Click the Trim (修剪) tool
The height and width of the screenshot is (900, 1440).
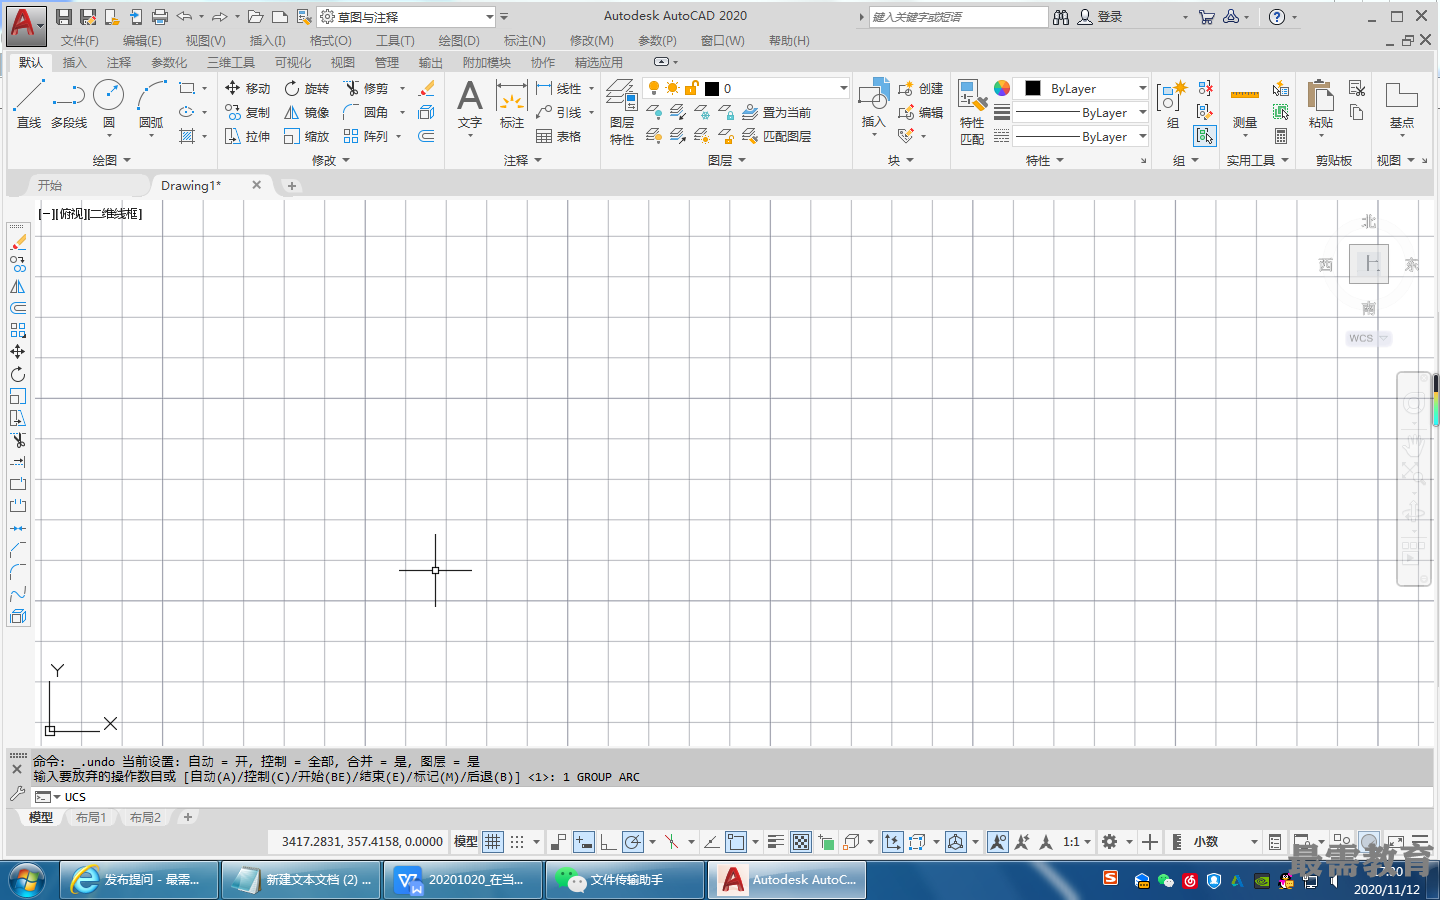(x=366, y=88)
